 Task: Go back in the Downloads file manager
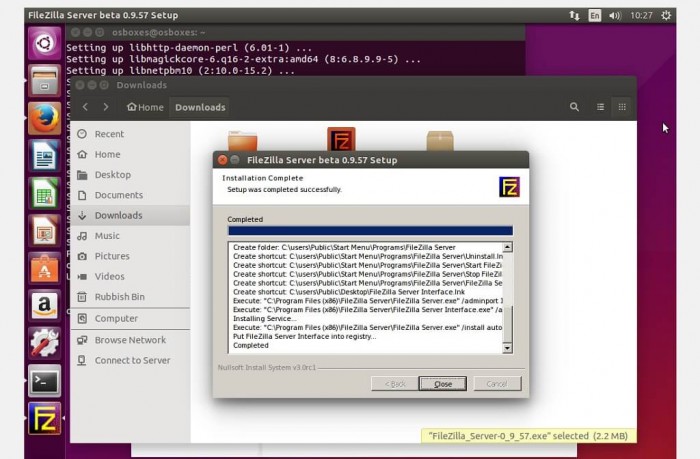(x=85, y=107)
